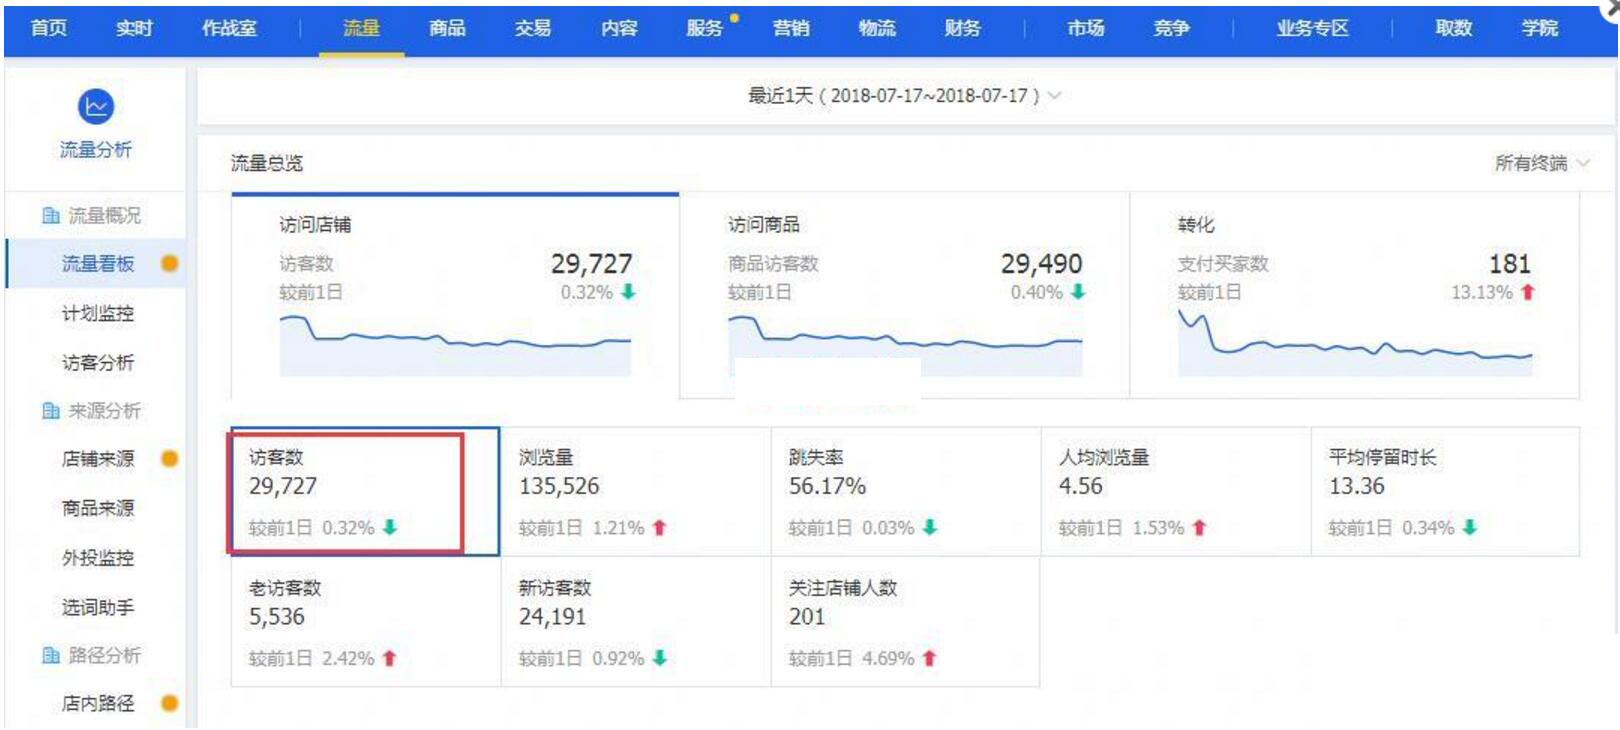This screenshot has height=730, width=1620.
Task: Select the 访问商品 overview card
Action: coord(905,296)
